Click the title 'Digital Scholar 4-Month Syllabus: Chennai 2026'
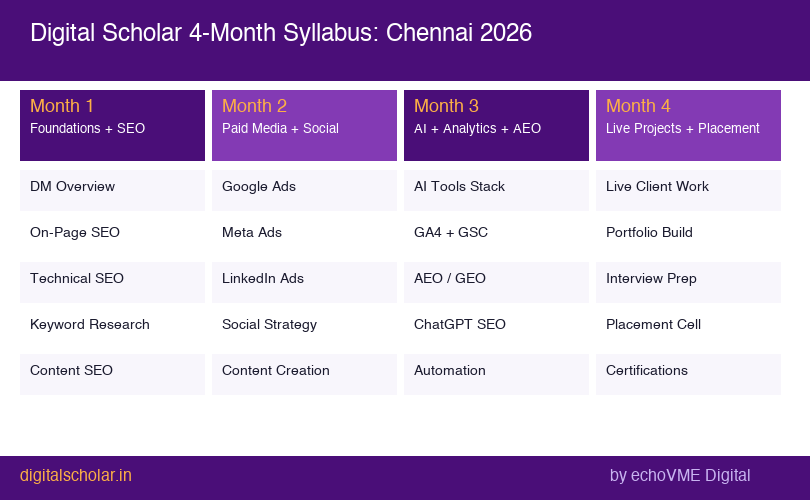This screenshot has height=500, width=810. point(281,33)
